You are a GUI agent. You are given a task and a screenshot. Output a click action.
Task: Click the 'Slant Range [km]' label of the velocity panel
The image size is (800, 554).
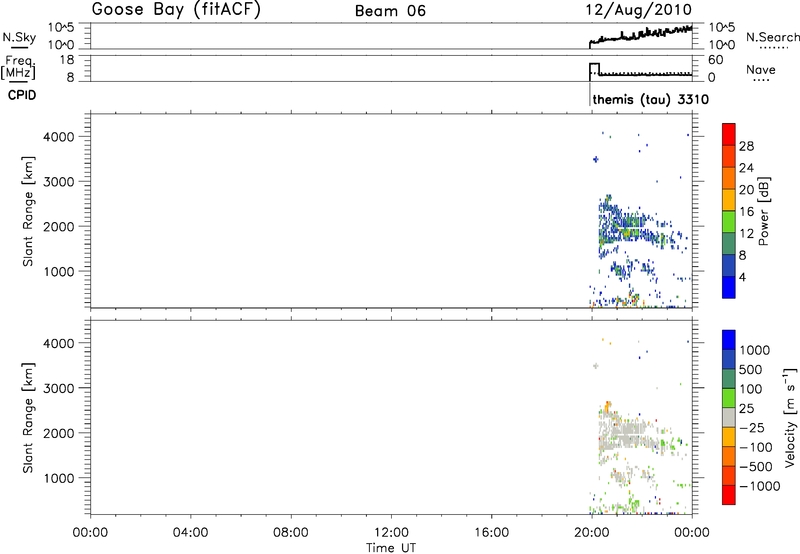click(x=28, y=418)
